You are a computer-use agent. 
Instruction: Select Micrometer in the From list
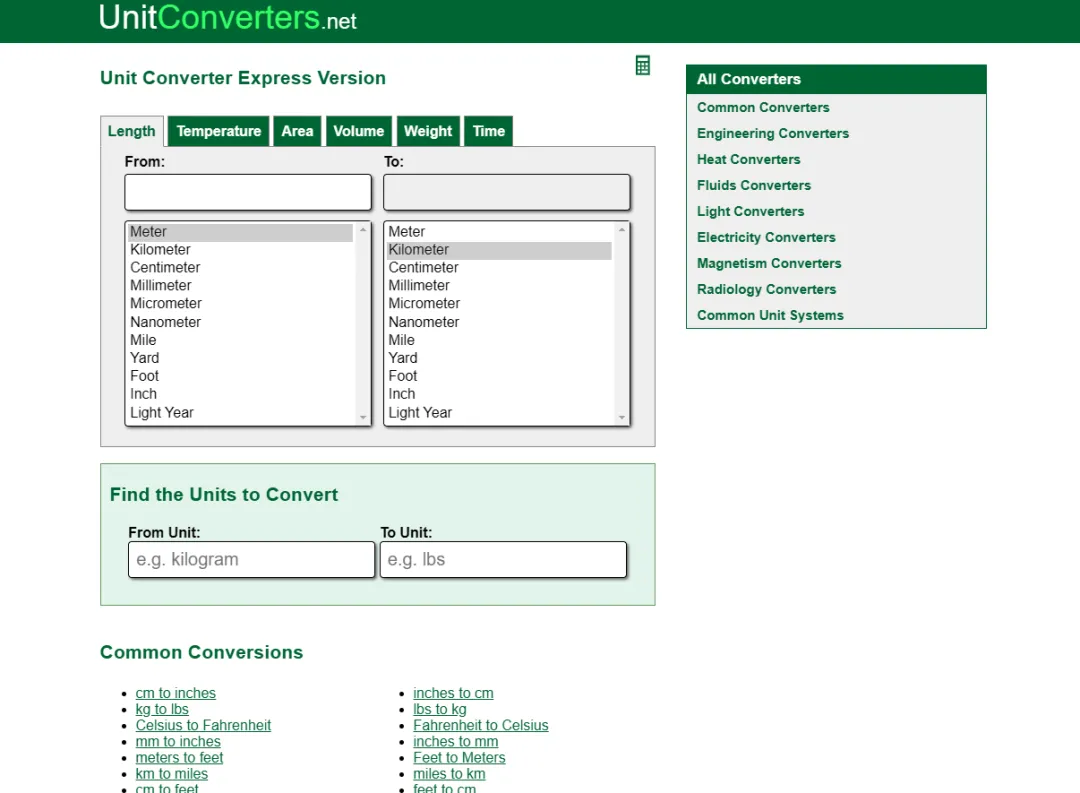(x=240, y=303)
